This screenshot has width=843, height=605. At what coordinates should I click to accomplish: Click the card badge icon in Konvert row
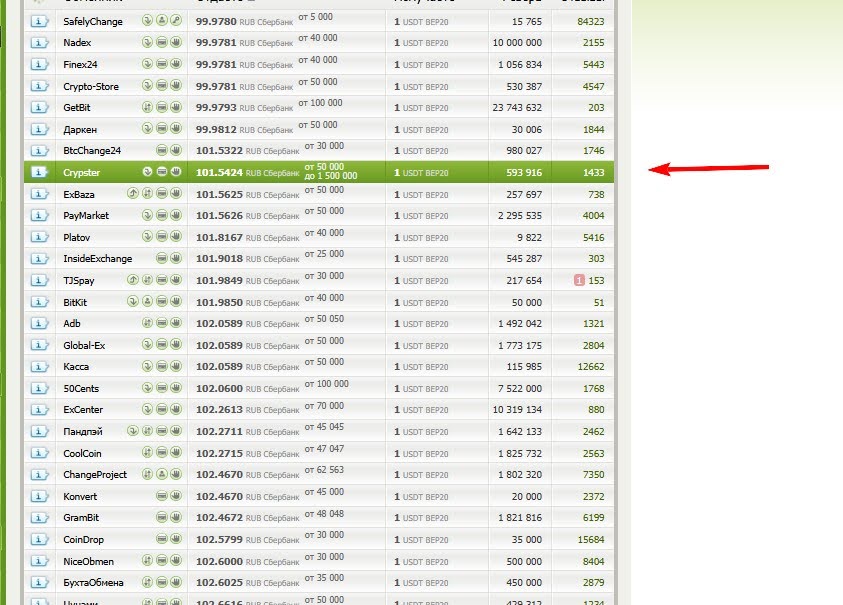click(162, 495)
